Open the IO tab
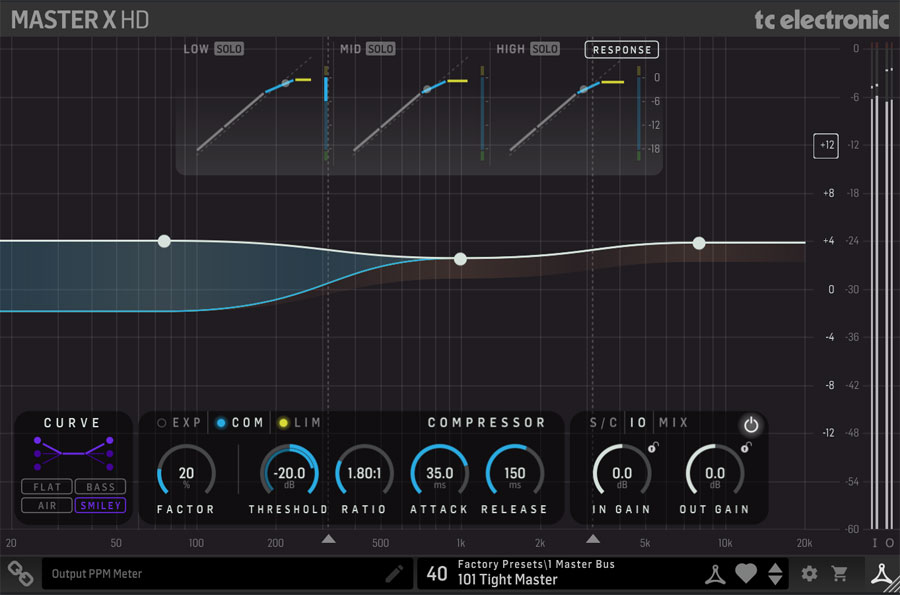900x595 pixels. coord(638,423)
